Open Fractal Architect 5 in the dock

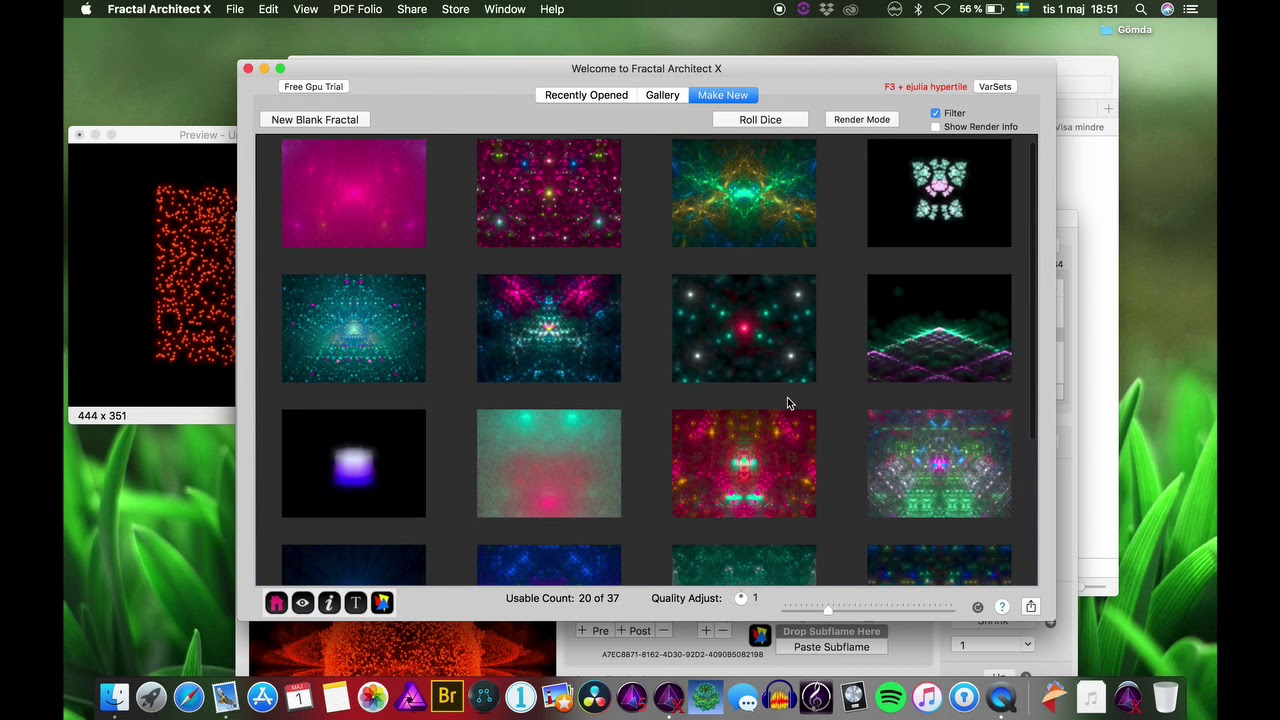coord(633,697)
